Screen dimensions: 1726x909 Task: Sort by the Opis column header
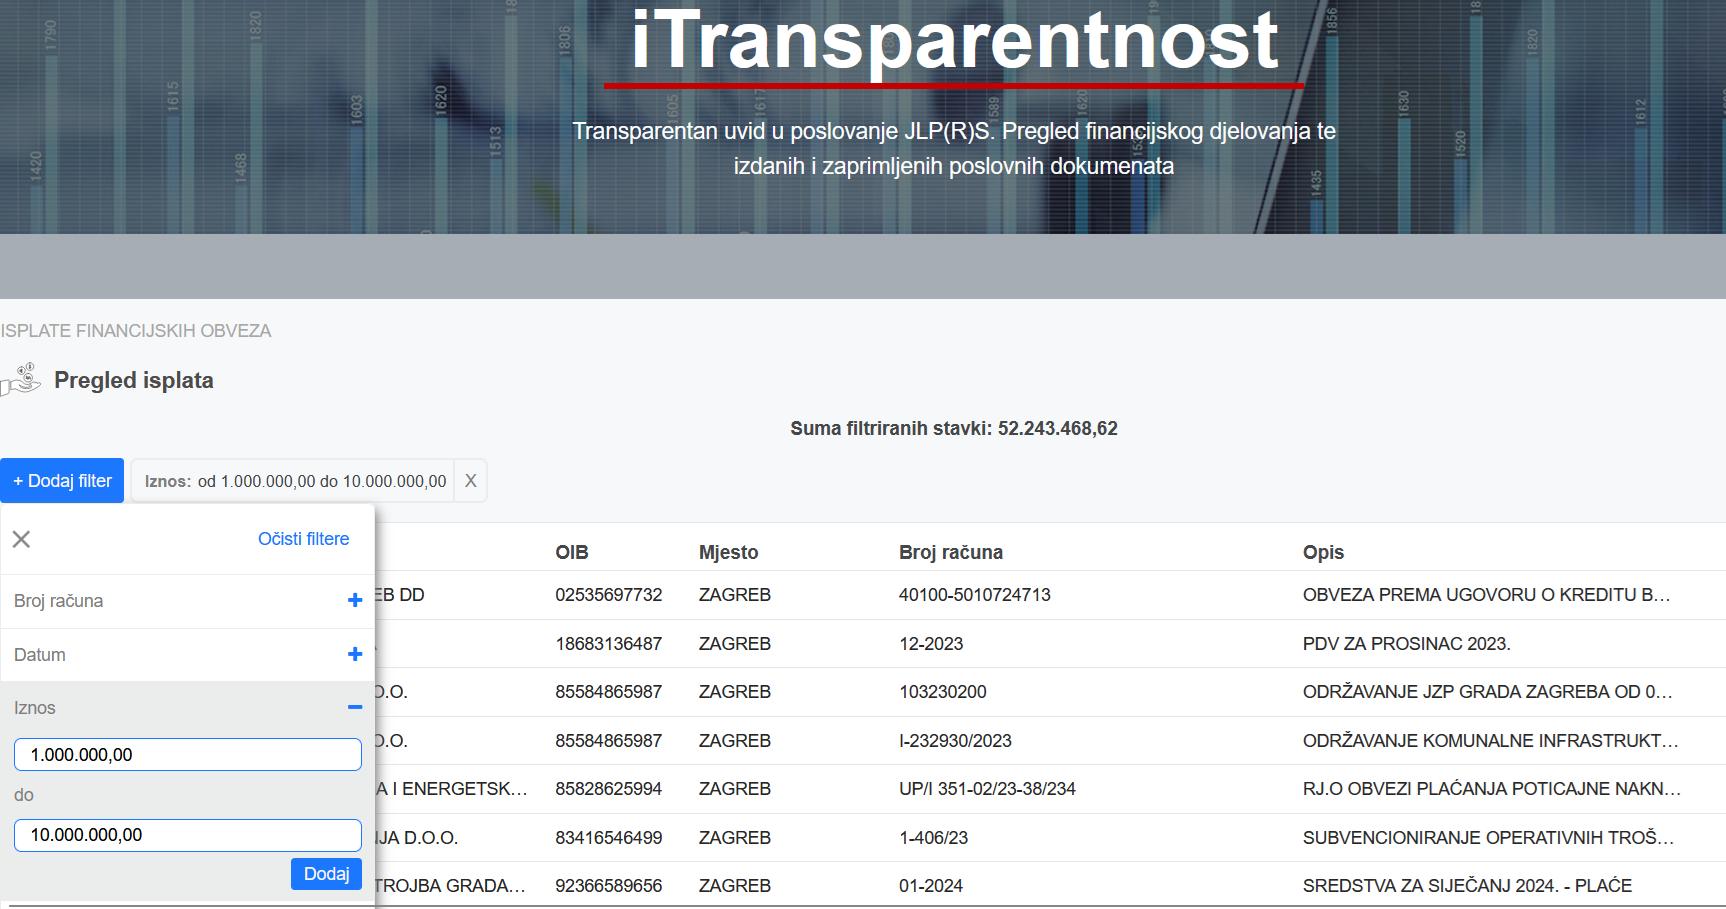pos(1322,552)
